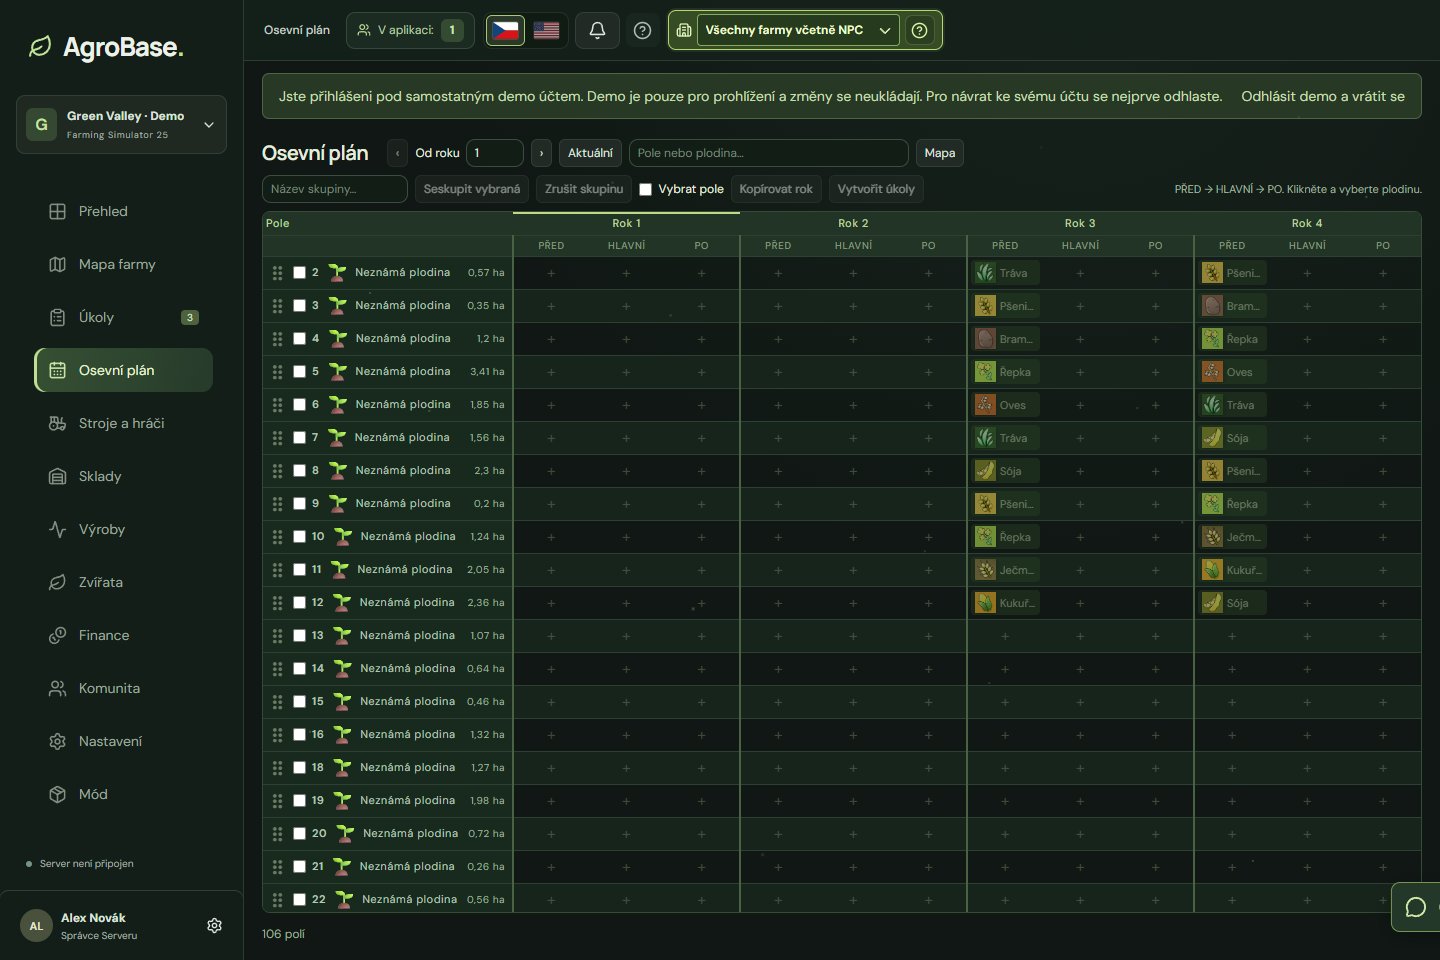Click the drag handle of field 2
Viewport: 1440px width, 960px height.
pyautogui.click(x=277, y=272)
